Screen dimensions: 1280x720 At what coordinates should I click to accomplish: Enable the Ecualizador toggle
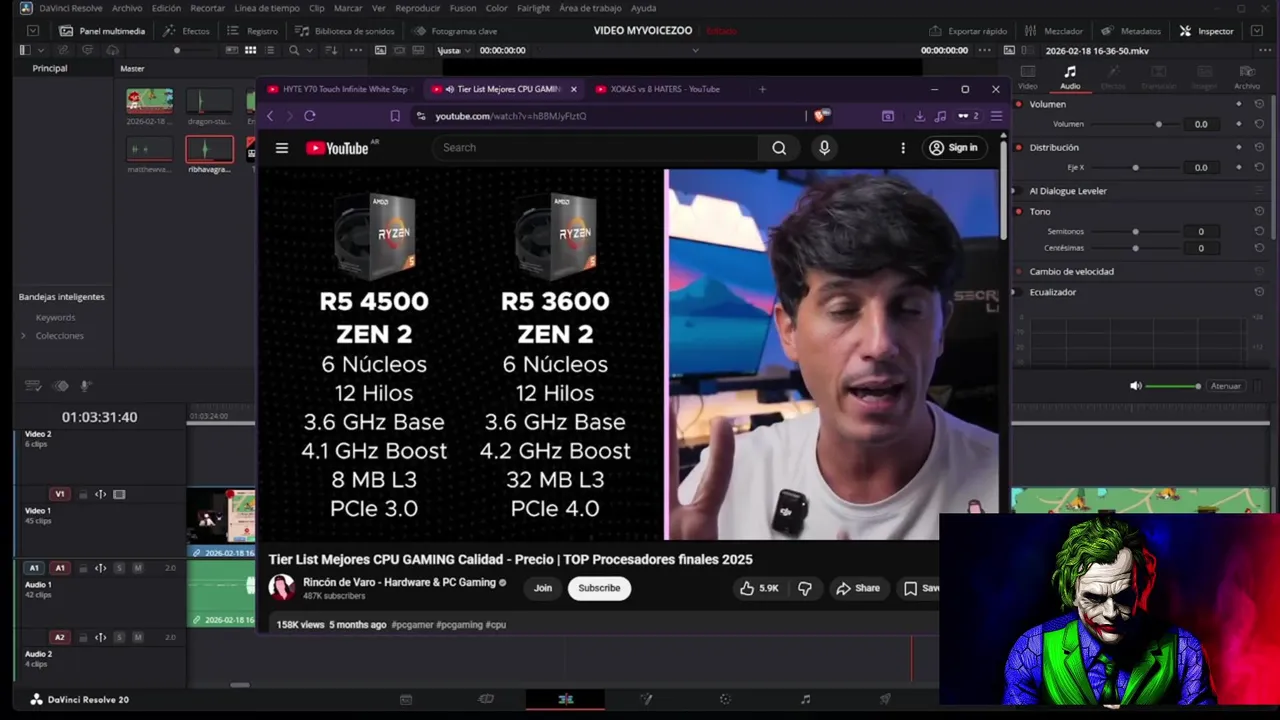pos(1019,292)
